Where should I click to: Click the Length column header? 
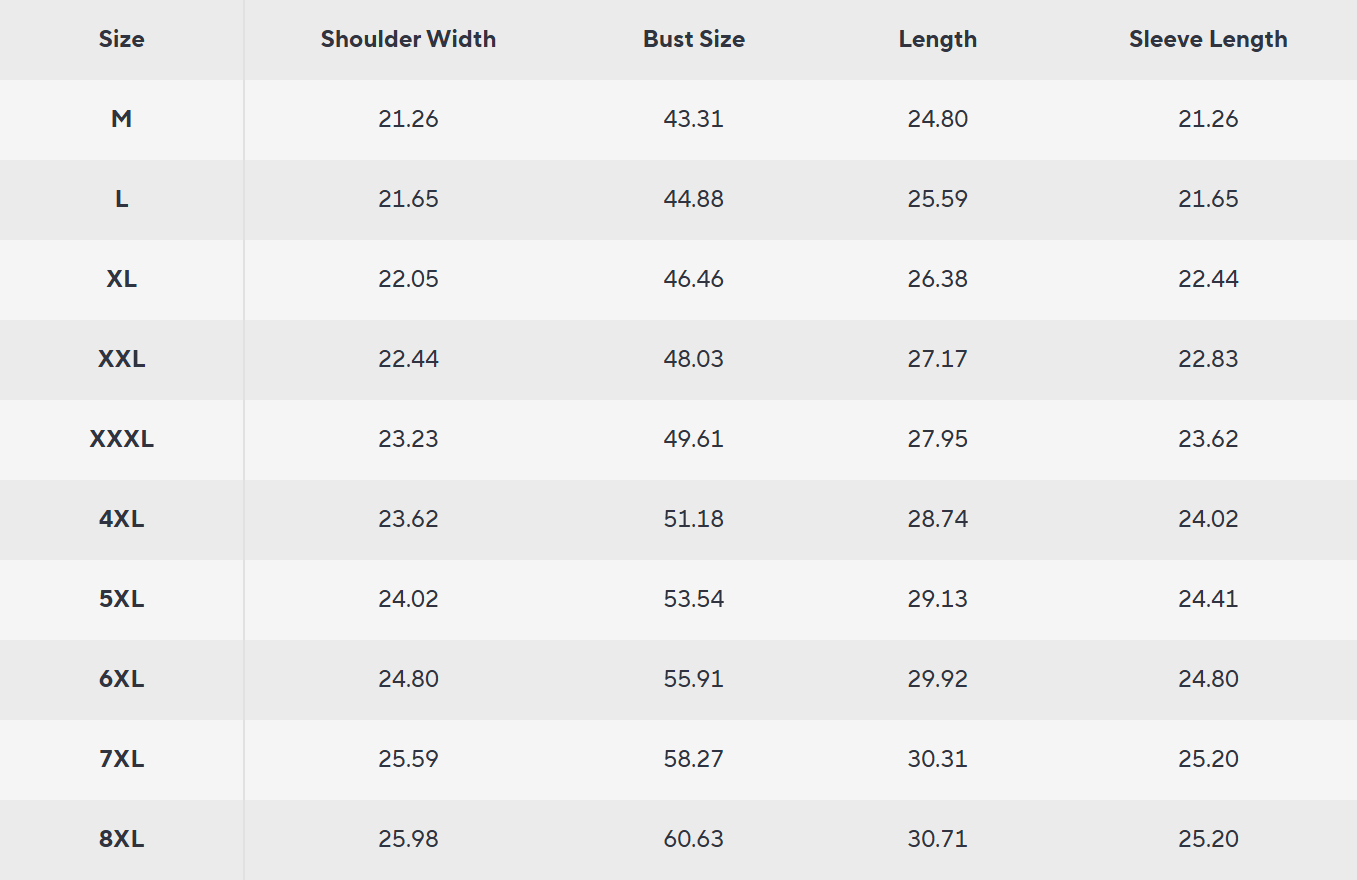pos(937,39)
